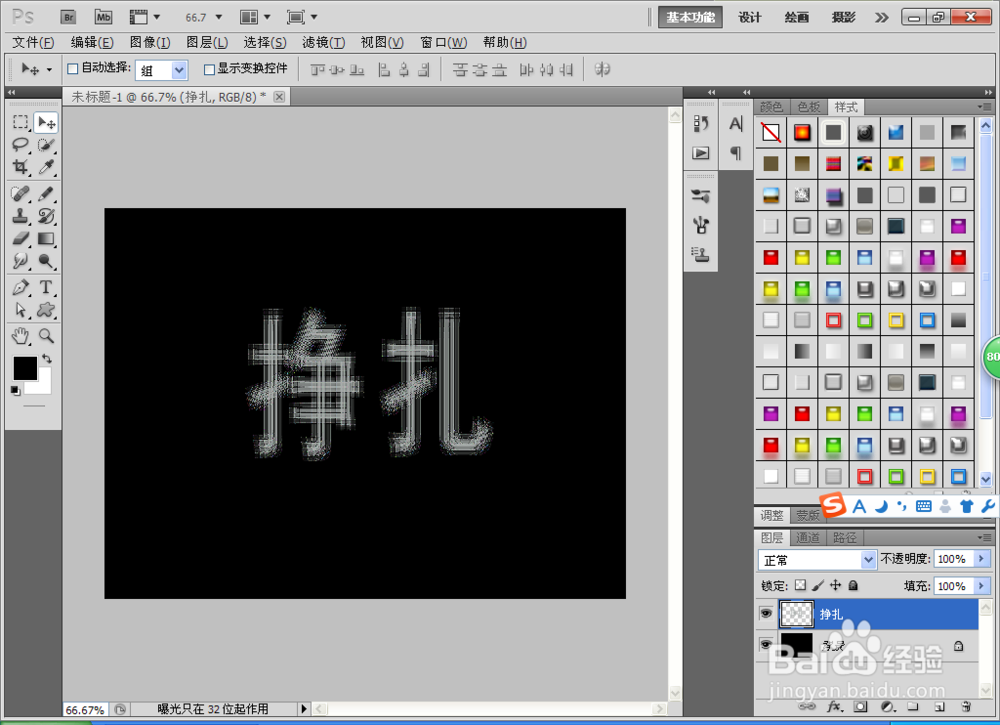Select the 基本功能 workspace button

click(x=691, y=17)
